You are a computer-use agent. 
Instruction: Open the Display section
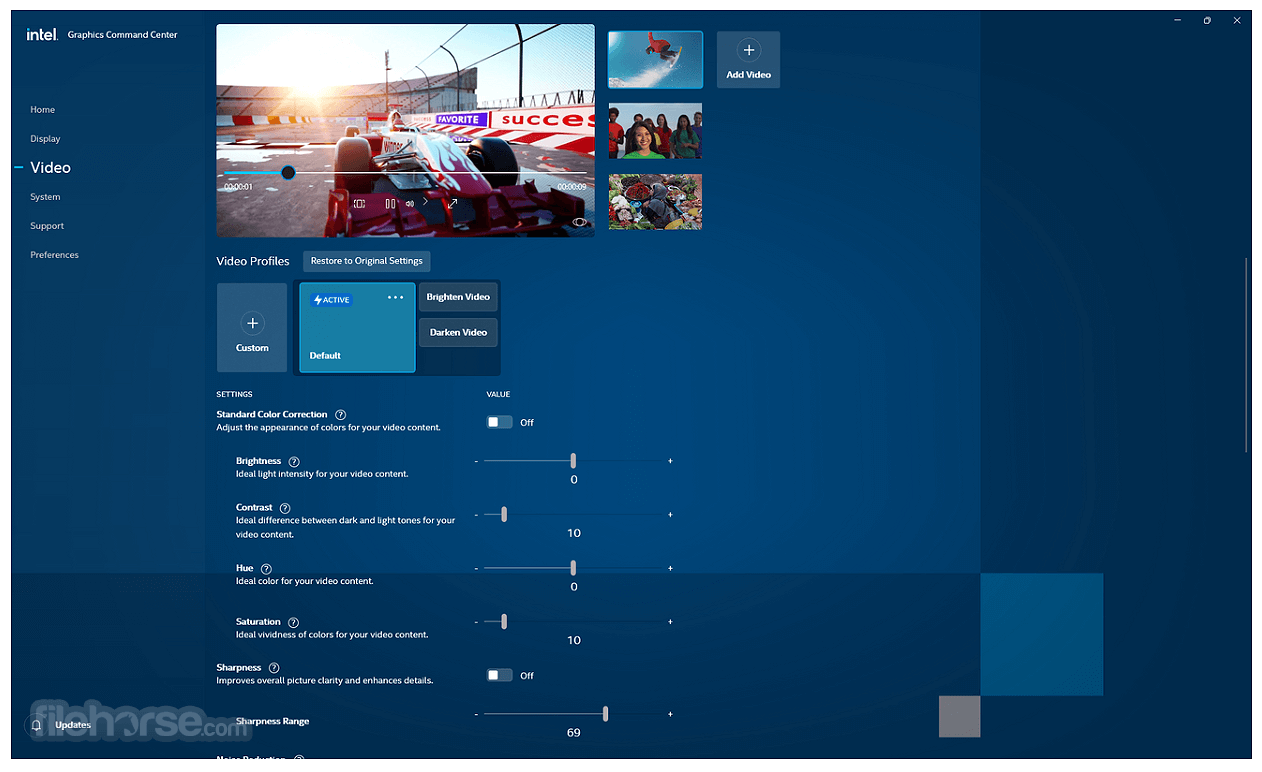click(45, 139)
